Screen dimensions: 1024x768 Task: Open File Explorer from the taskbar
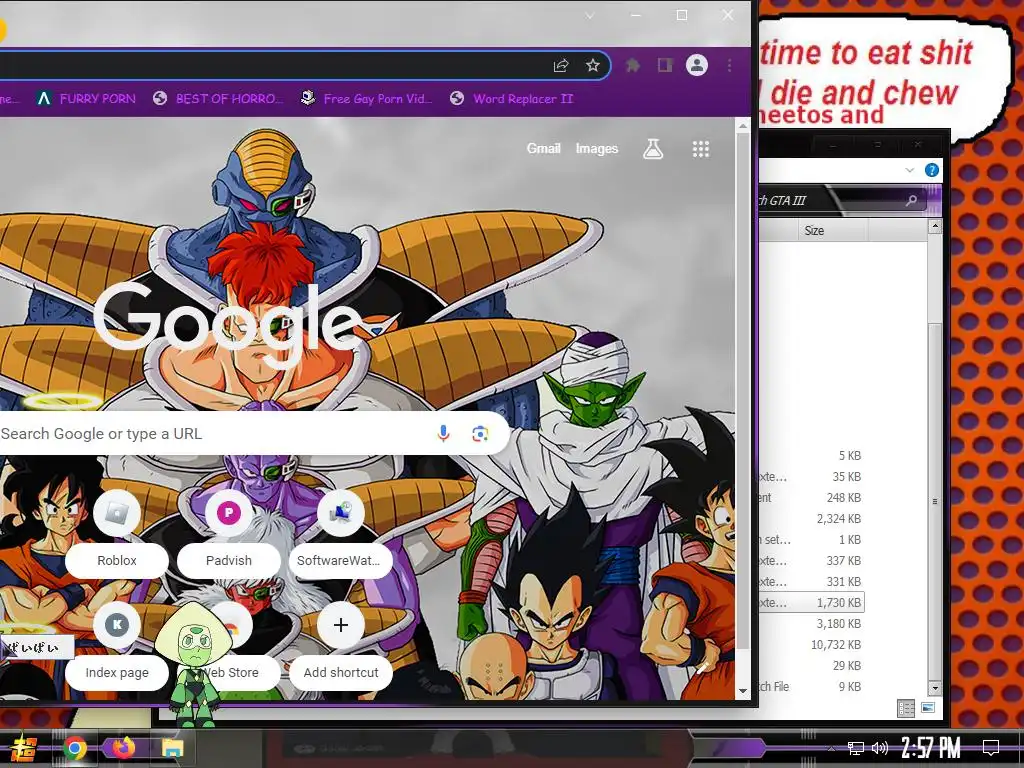172,748
